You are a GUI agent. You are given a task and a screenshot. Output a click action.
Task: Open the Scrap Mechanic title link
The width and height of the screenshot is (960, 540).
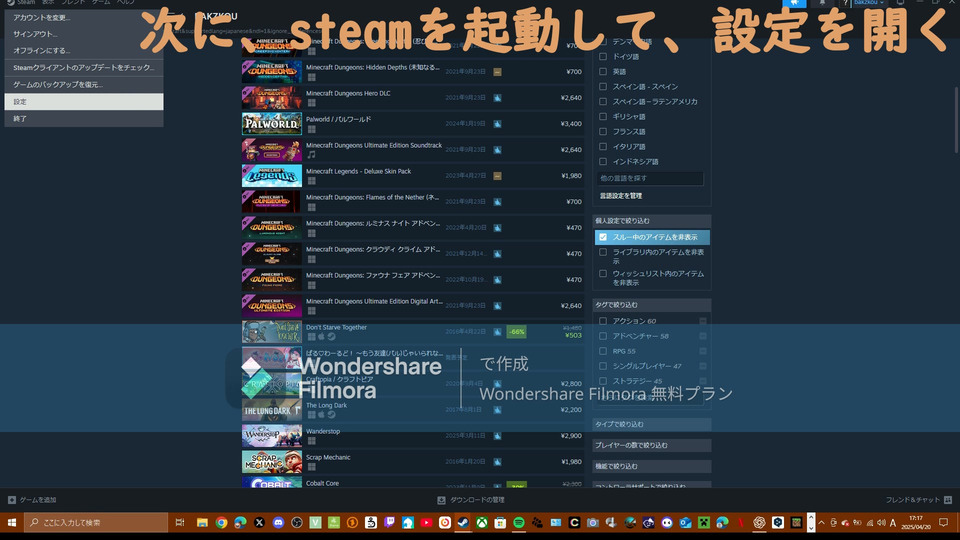[x=328, y=457]
